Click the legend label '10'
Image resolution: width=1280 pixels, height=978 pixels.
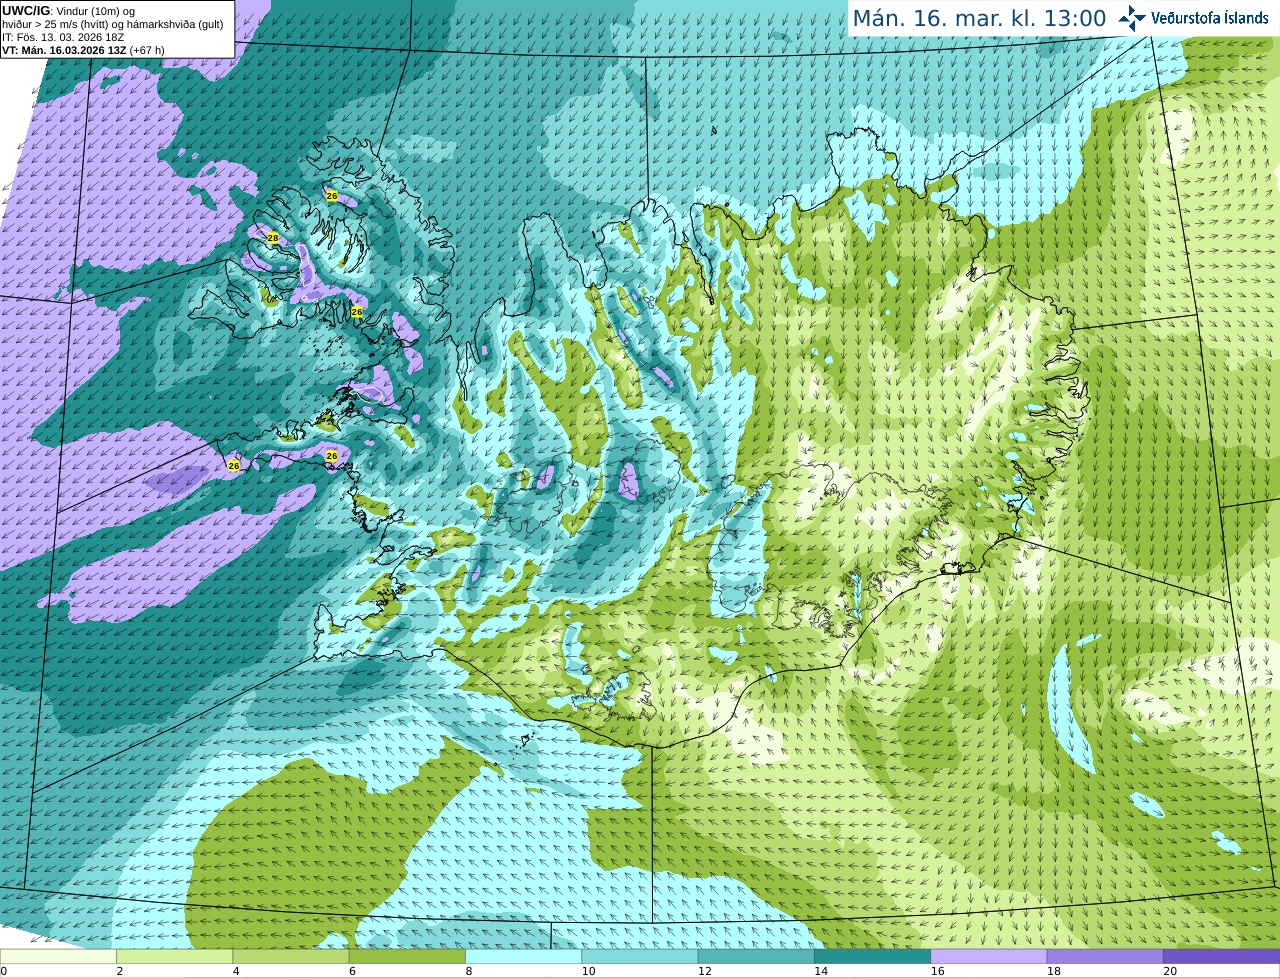[x=588, y=971]
